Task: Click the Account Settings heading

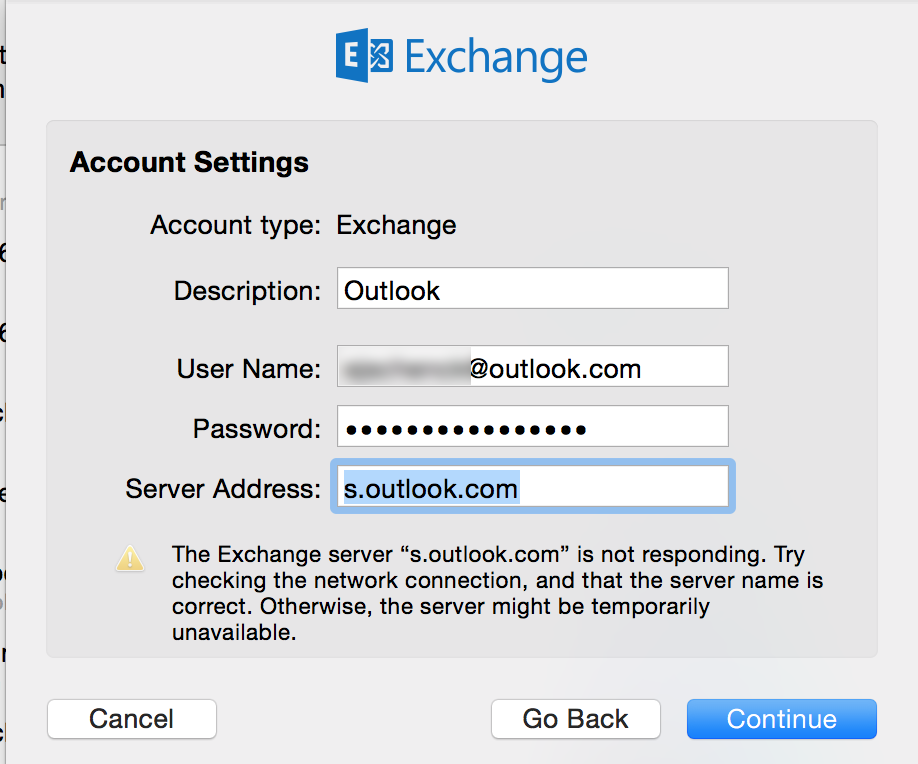Action: coord(189,162)
